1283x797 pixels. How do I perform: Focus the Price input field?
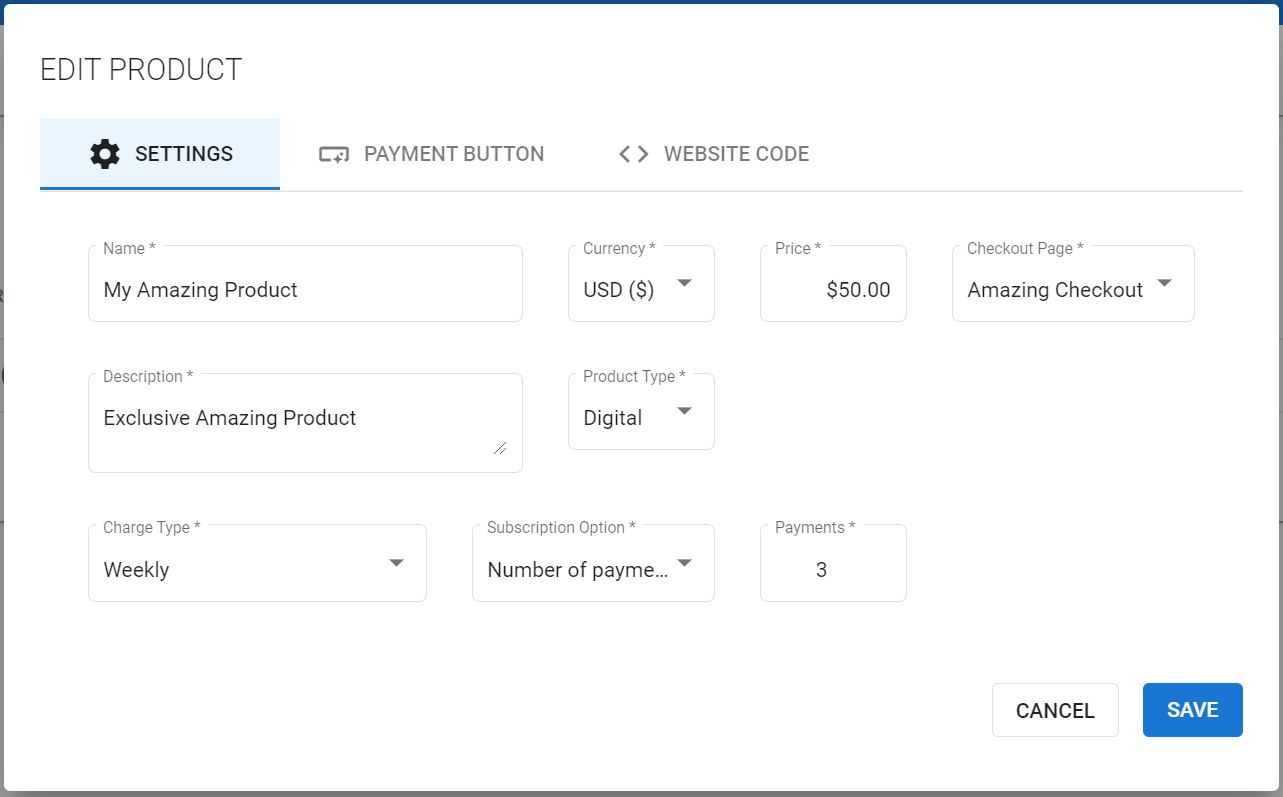click(x=833, y=290)
